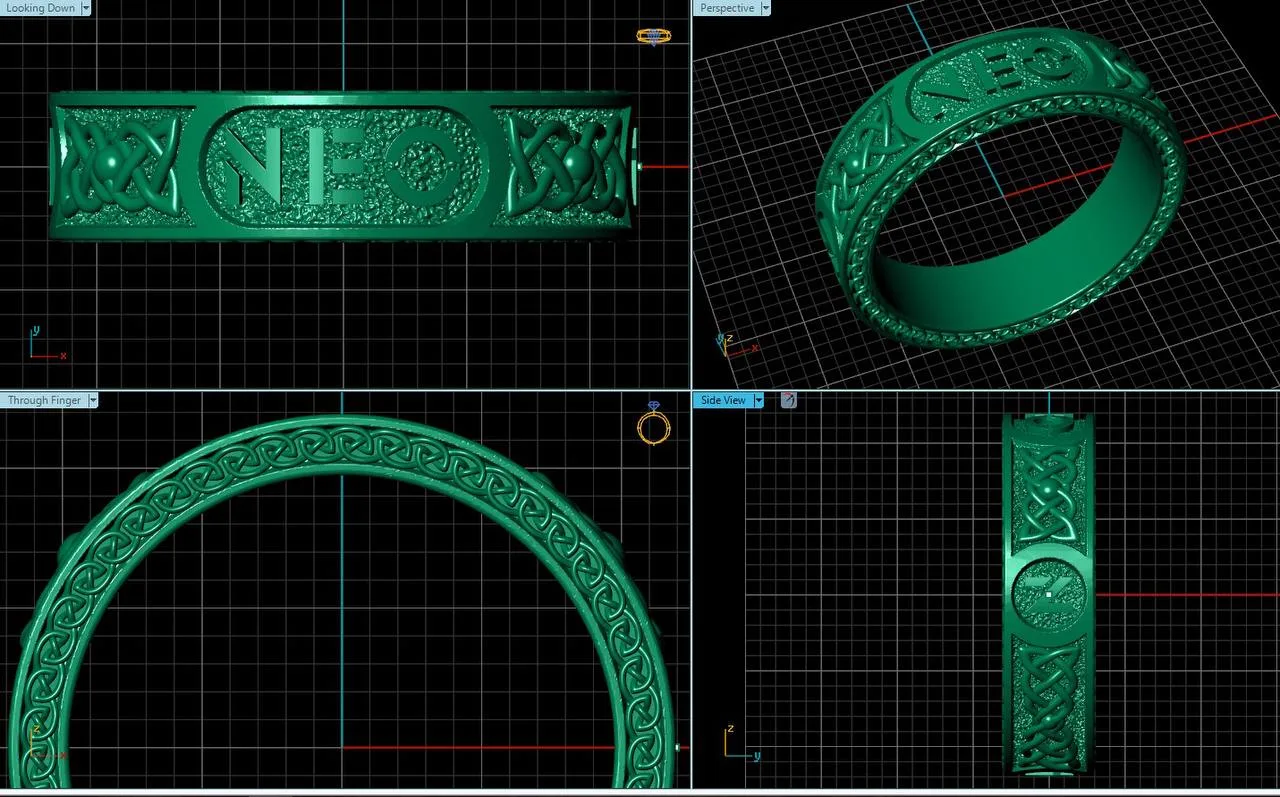Activate the Looking Down viewport label

[40, 8]
